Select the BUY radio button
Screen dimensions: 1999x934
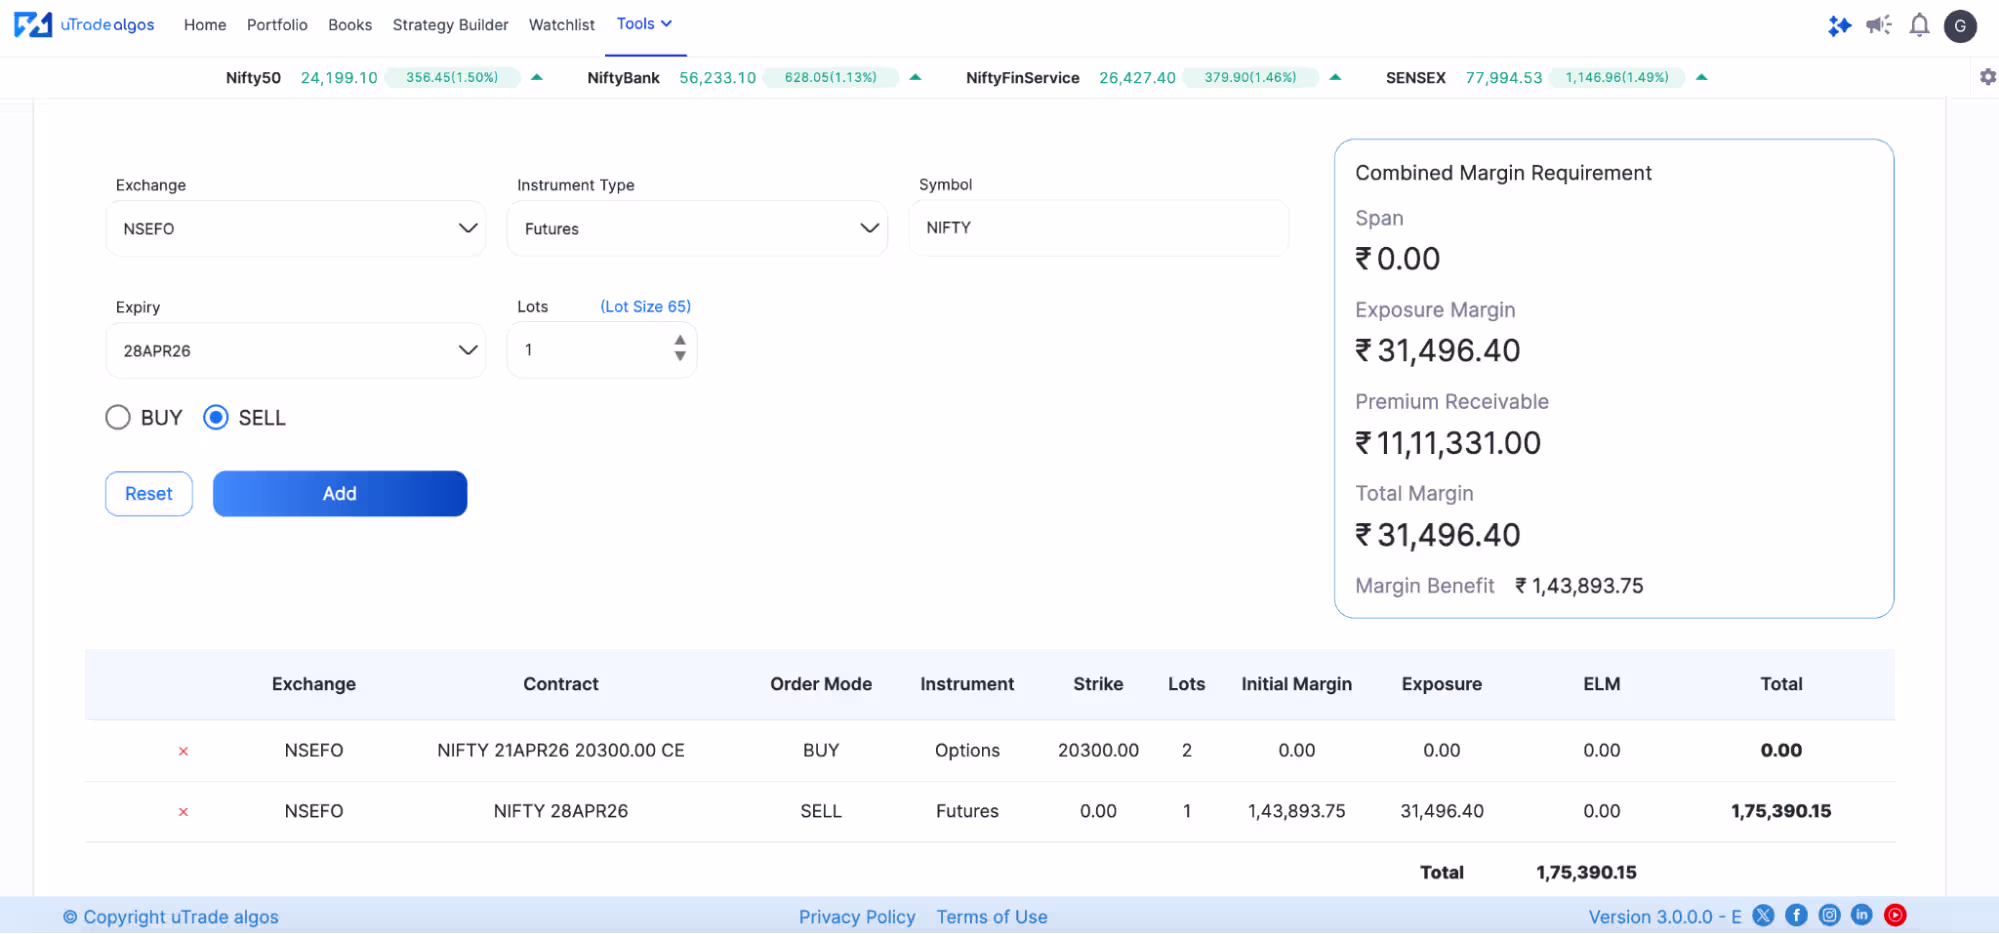118,417
